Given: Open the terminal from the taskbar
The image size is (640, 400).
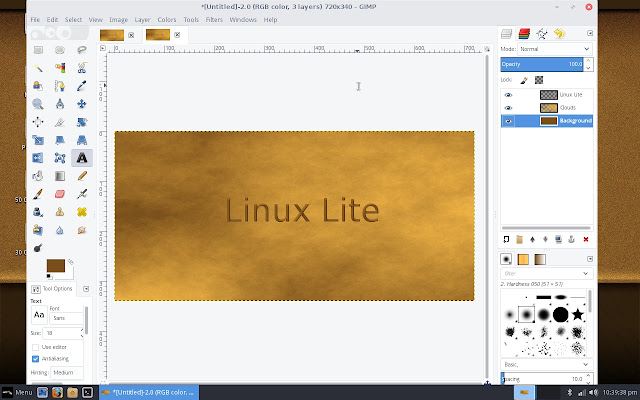Looking at the screenshot, I should 87,392.
